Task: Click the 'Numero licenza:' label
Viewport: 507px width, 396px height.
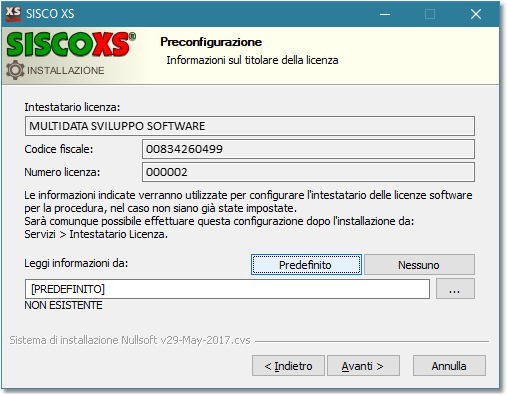Action: click(x=62, y=172)
